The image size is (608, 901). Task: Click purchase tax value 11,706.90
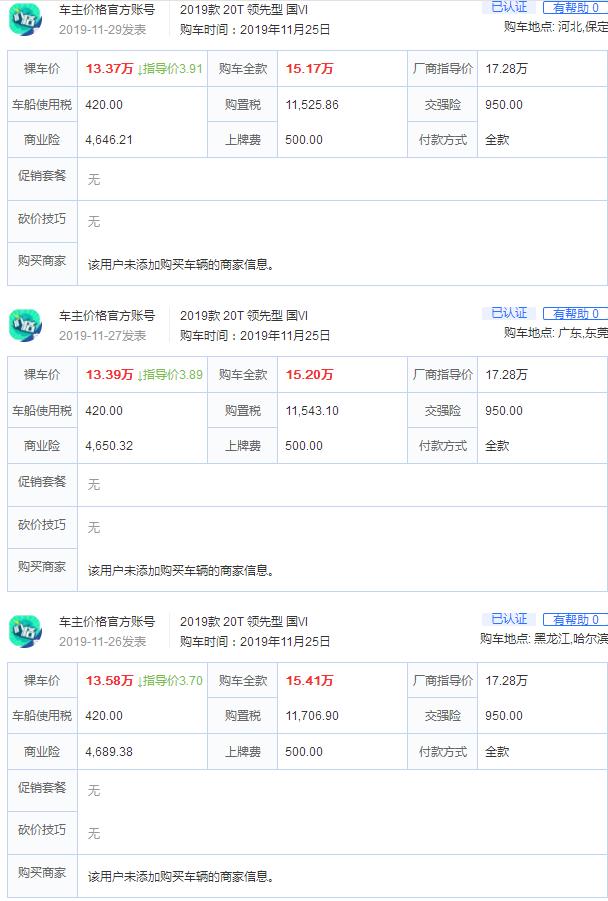[312, 716]
